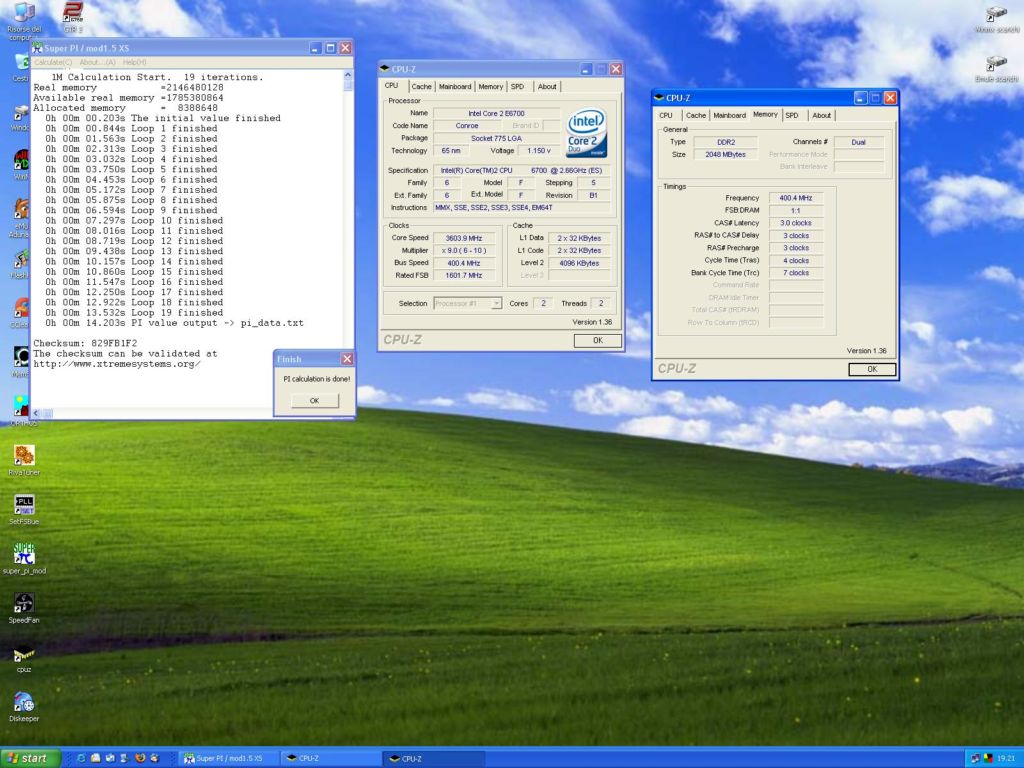The image size is (1024, 768).
Task: Click the Voltage value 1.150 v
Action: pyautogui.click(x=539, y=150)
